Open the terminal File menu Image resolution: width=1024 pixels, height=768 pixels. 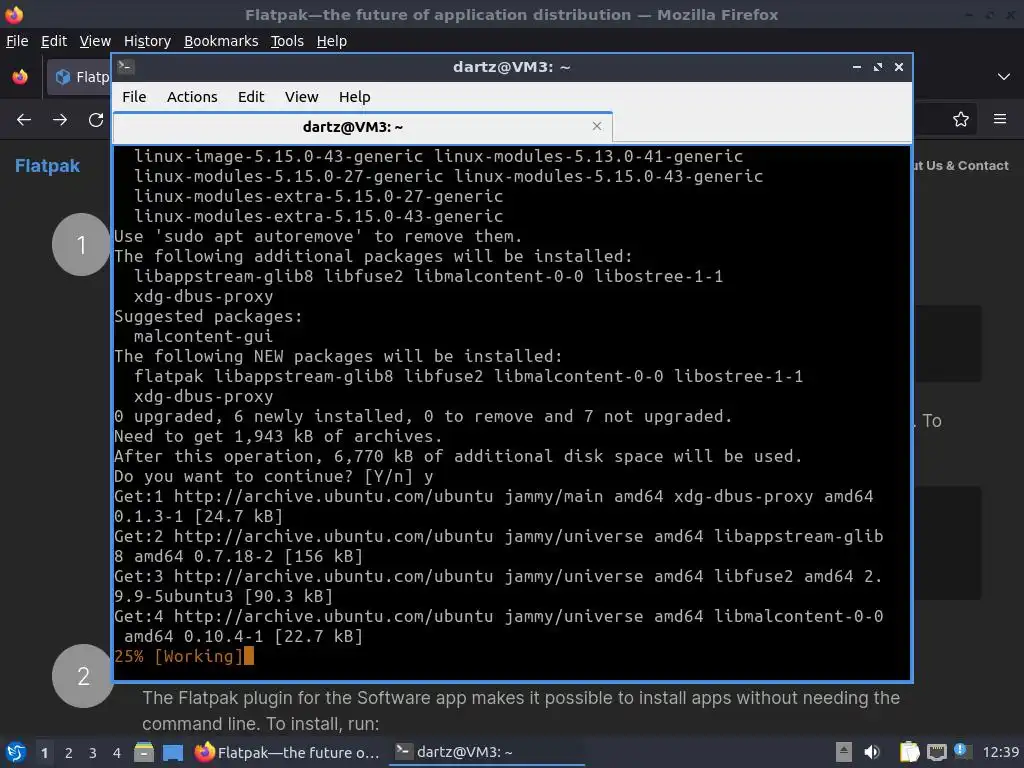[x=134, y=97]
